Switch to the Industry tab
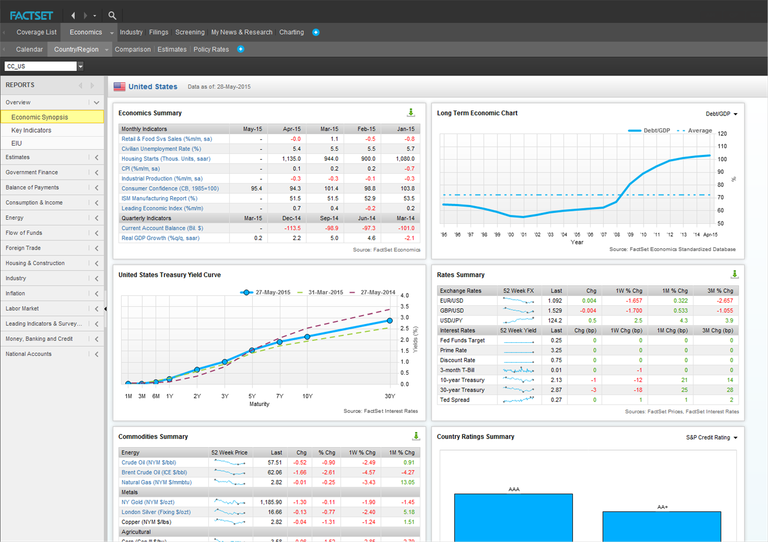 click(x=131, y=32)
